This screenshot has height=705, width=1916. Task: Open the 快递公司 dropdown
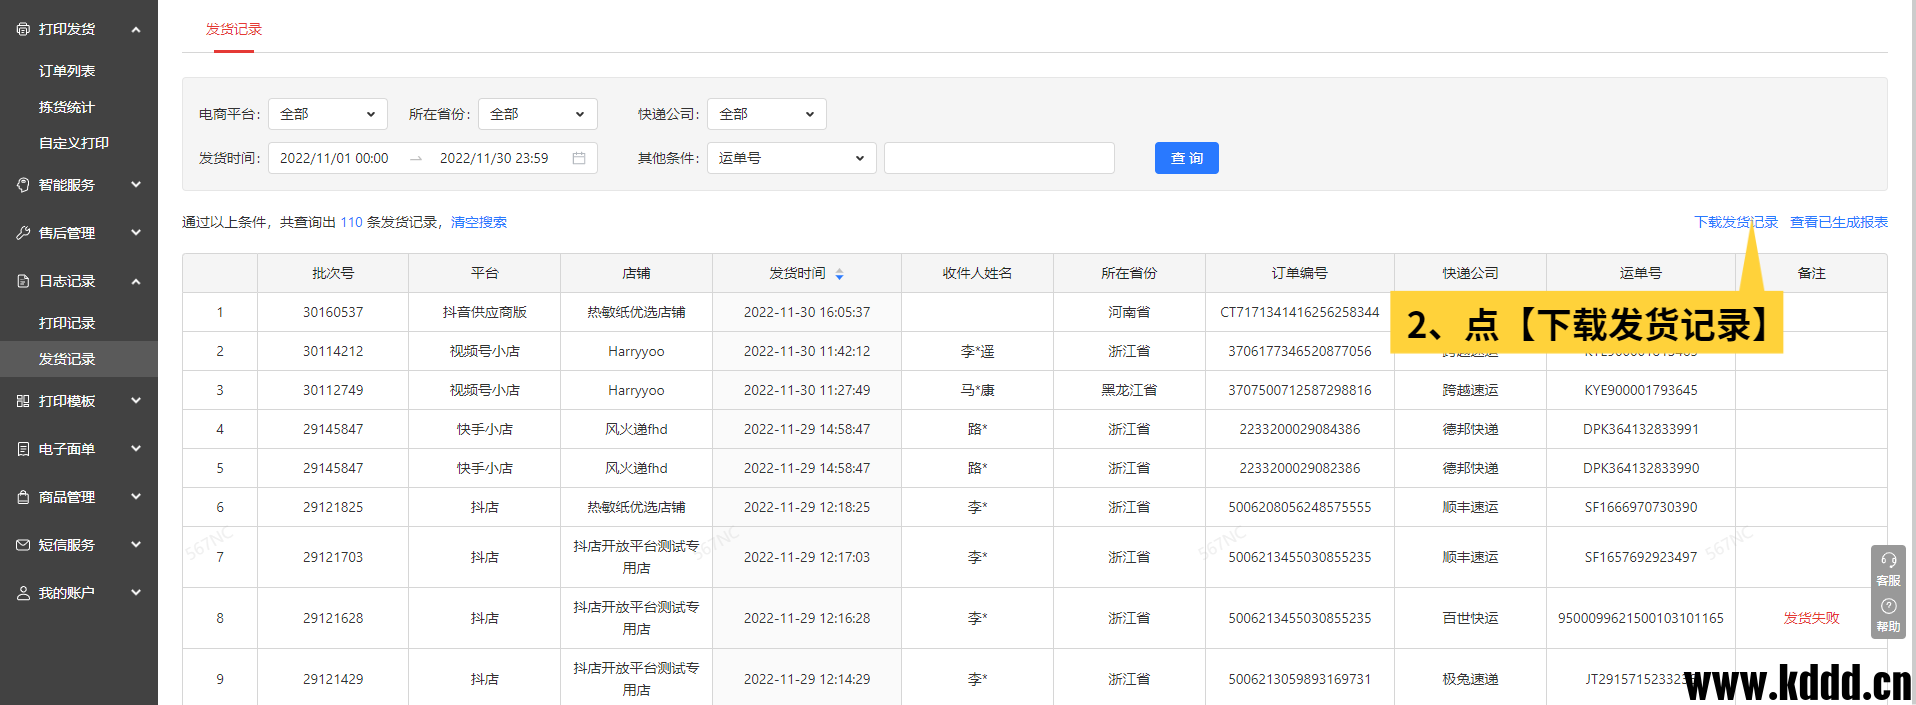click(x=766, y=114)
